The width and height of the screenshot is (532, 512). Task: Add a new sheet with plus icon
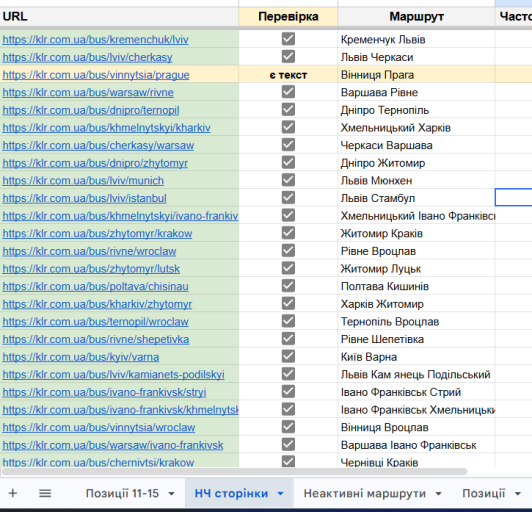(x=13, y=493)
